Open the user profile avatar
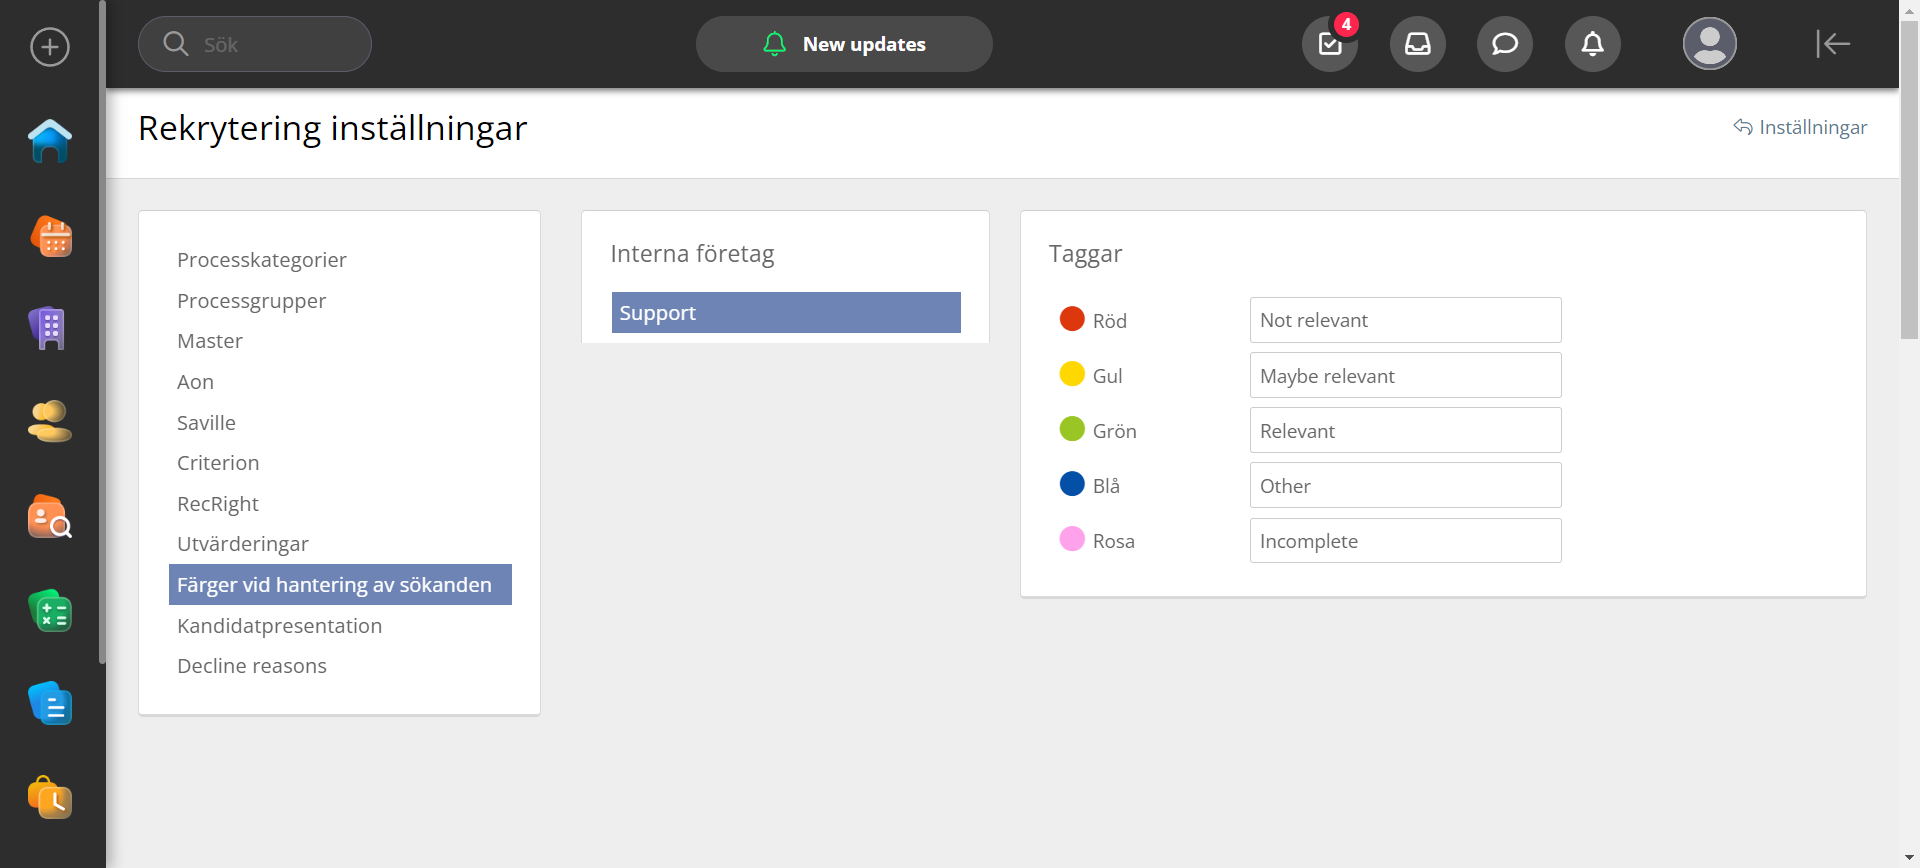 1709,44
